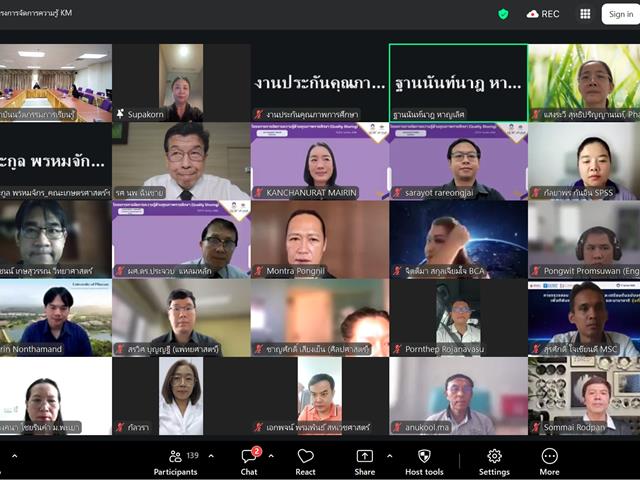Select the SPSS participant video tile

tap(584, 161)
